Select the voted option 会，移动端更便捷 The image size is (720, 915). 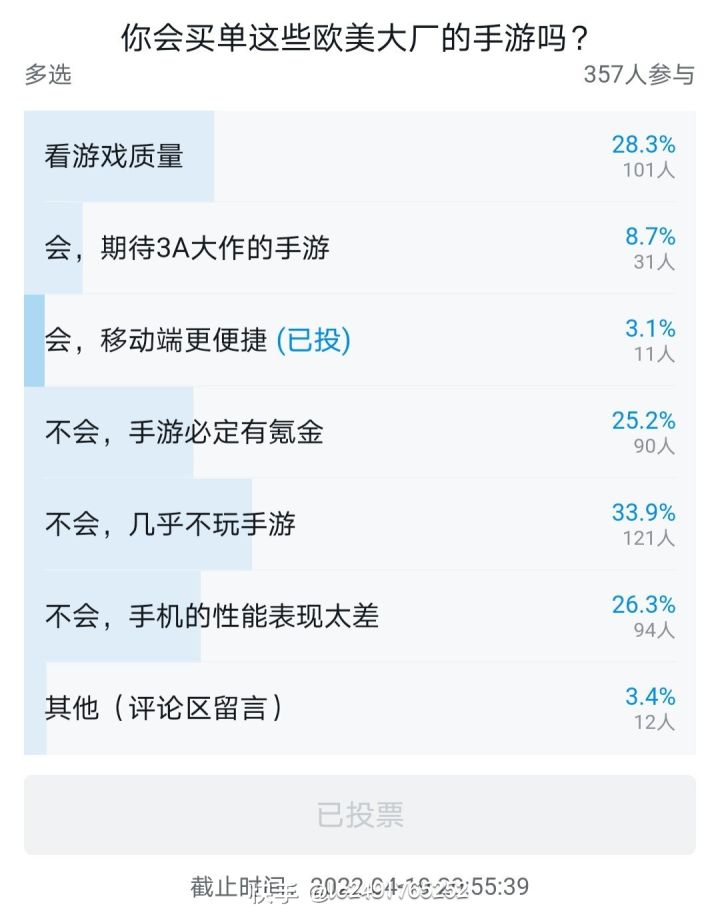(x=359, y=341)
